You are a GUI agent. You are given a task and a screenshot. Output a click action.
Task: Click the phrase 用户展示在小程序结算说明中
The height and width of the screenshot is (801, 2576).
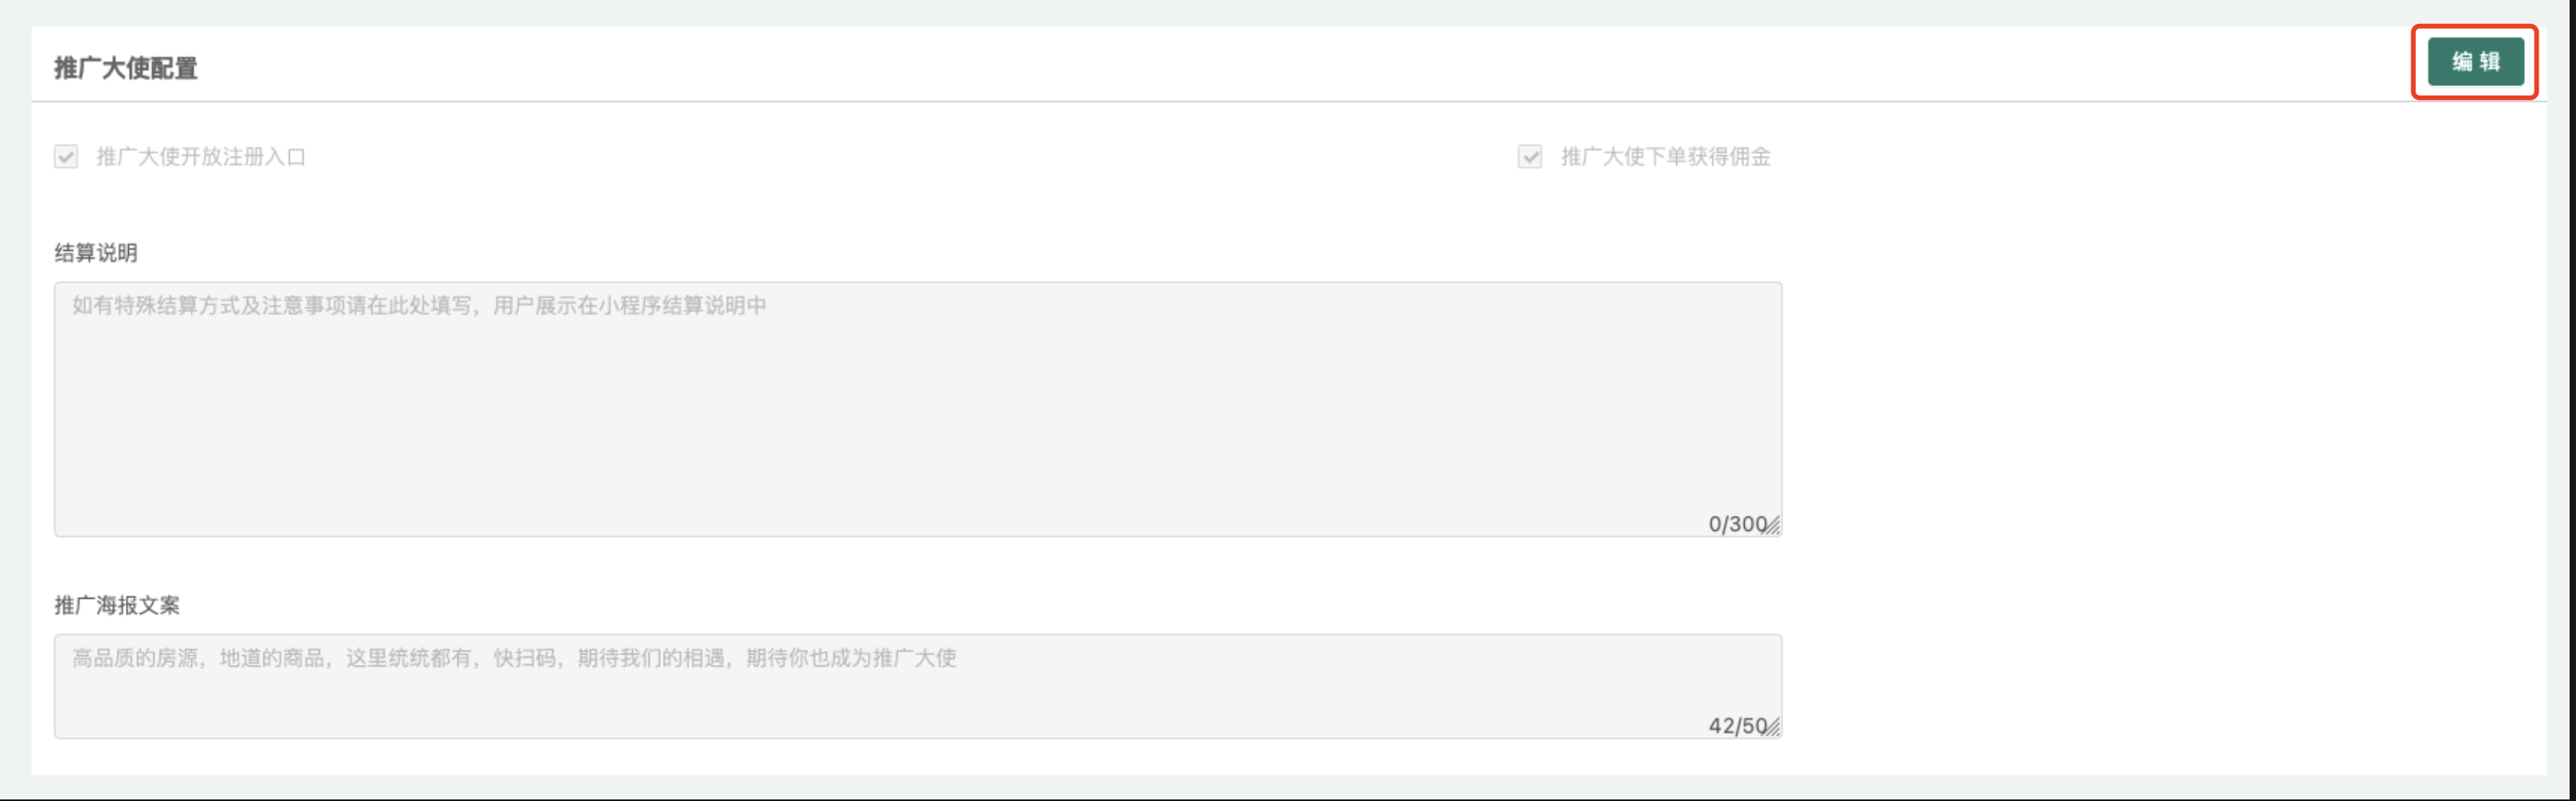(x=630, y=306)
